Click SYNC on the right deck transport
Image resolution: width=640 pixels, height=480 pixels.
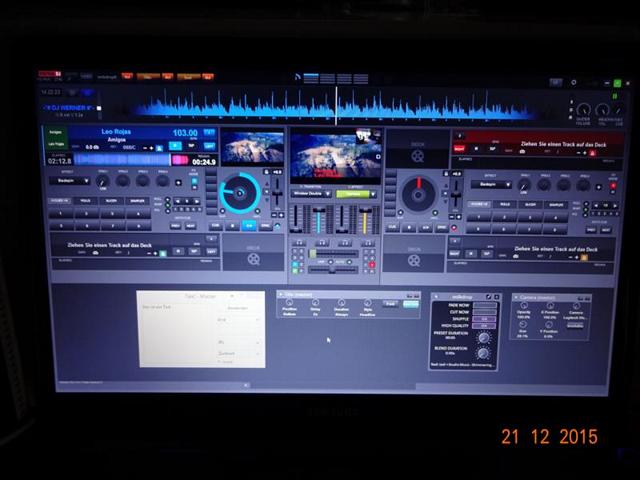[442, 228]
